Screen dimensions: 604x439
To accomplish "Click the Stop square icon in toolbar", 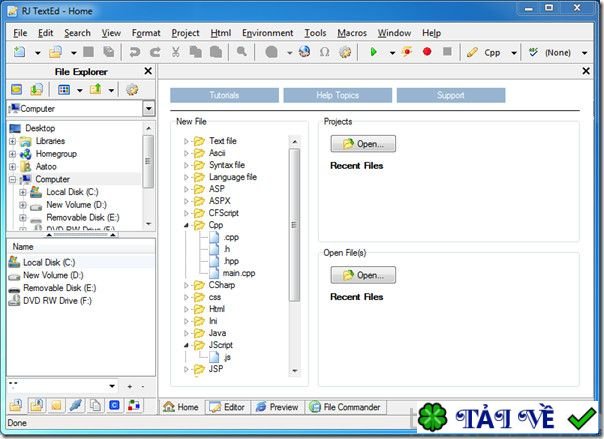I will [x=447, y=51].
